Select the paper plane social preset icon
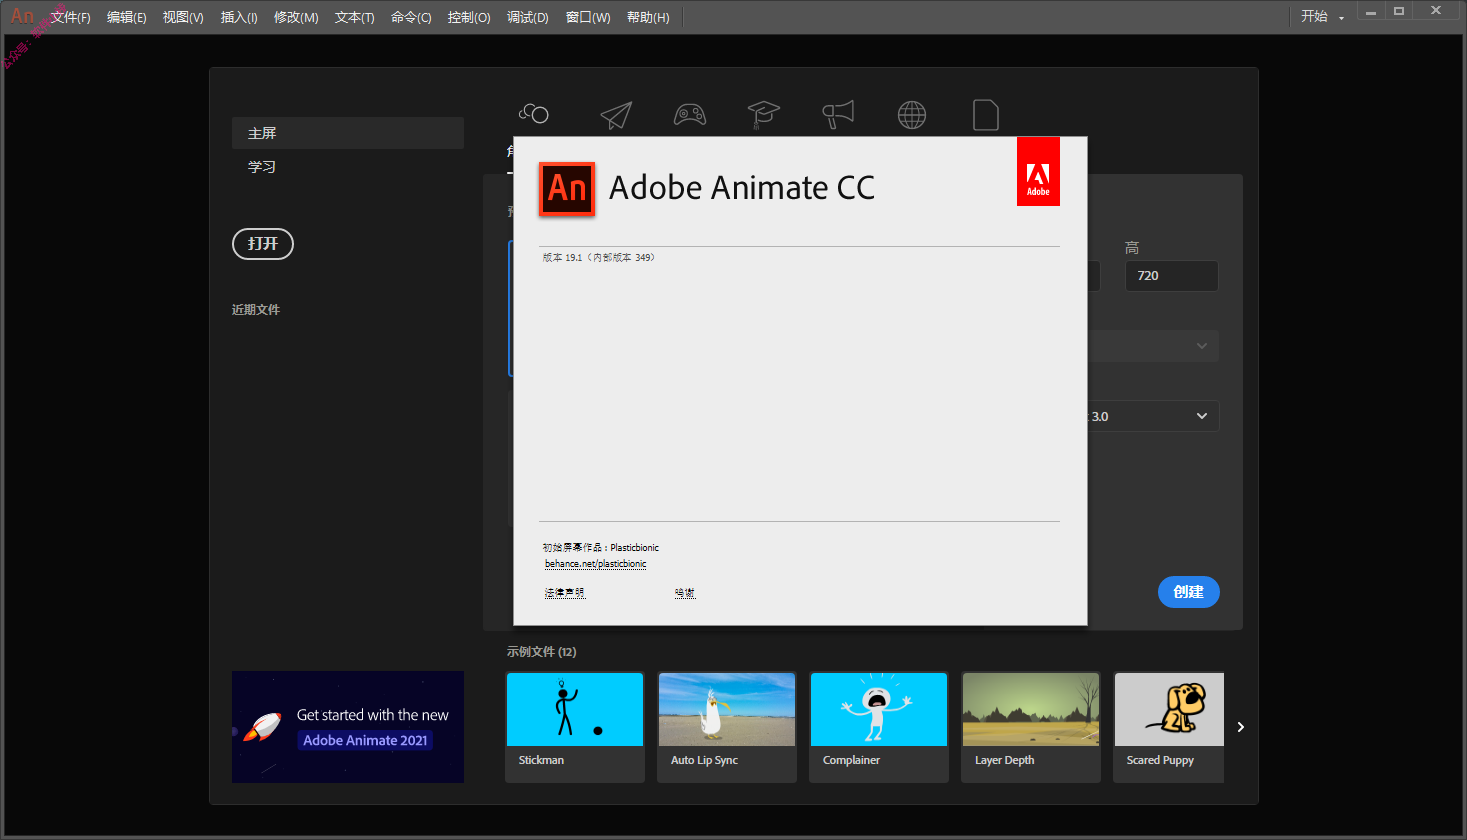1467x840 pixels. tap(616, 115)
